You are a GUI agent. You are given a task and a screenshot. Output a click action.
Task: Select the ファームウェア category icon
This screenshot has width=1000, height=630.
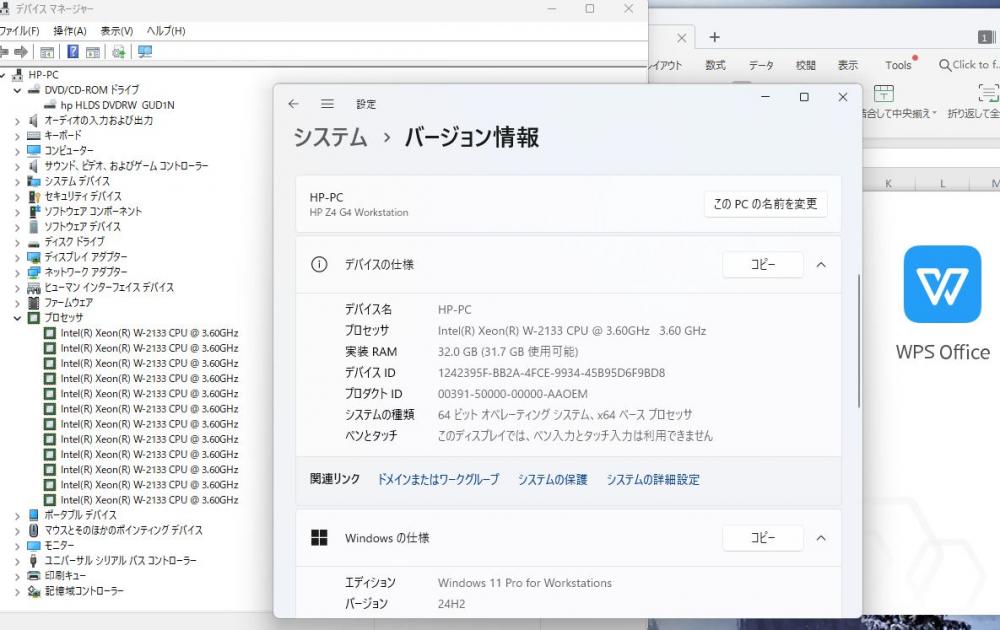(x=34, y=302)
